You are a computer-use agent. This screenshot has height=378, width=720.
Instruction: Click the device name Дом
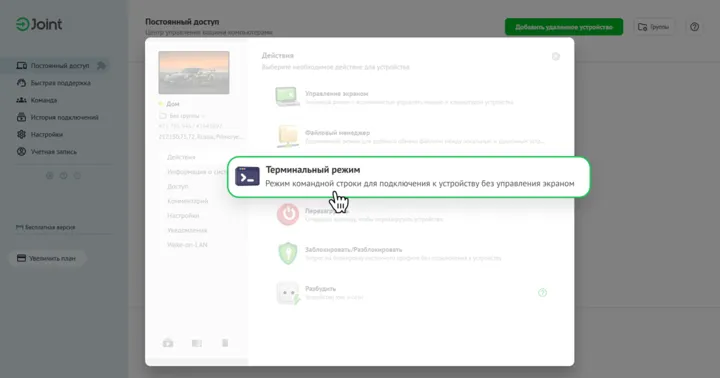click(x=173, y=104)
